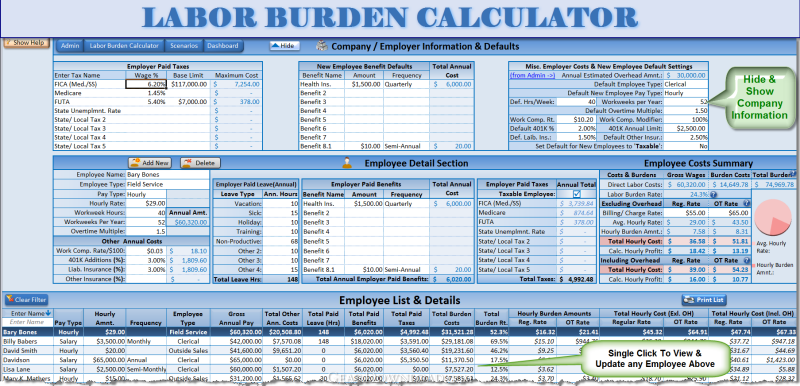Click the Gross Annual Pay column header
The height and width of the screenshot is (386, 800).
pyautogui.click(x=236, y=318)
